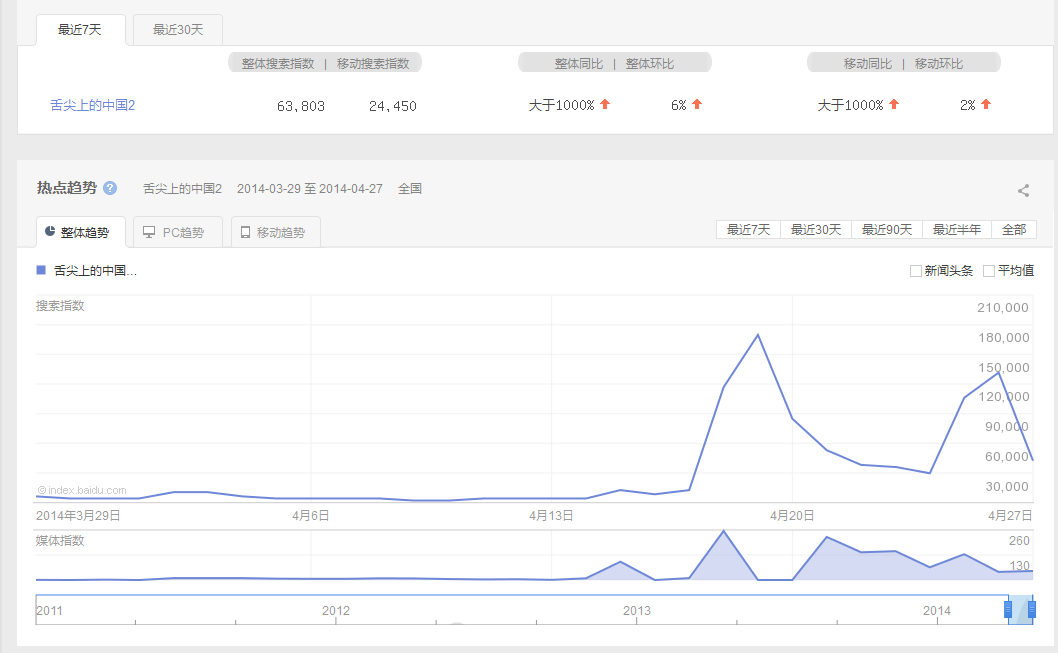Click the 4月13日 axis label
This screenshot has height=653, width=1058.
point(551,515)
